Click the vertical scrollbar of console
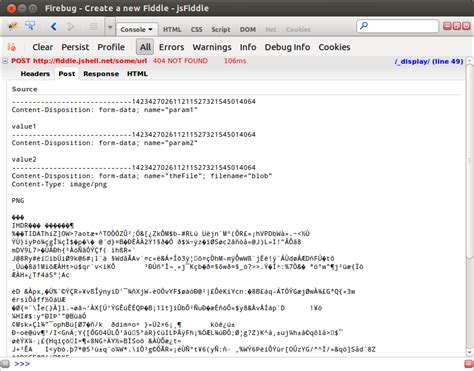The image size is (474, 371). 469,160
